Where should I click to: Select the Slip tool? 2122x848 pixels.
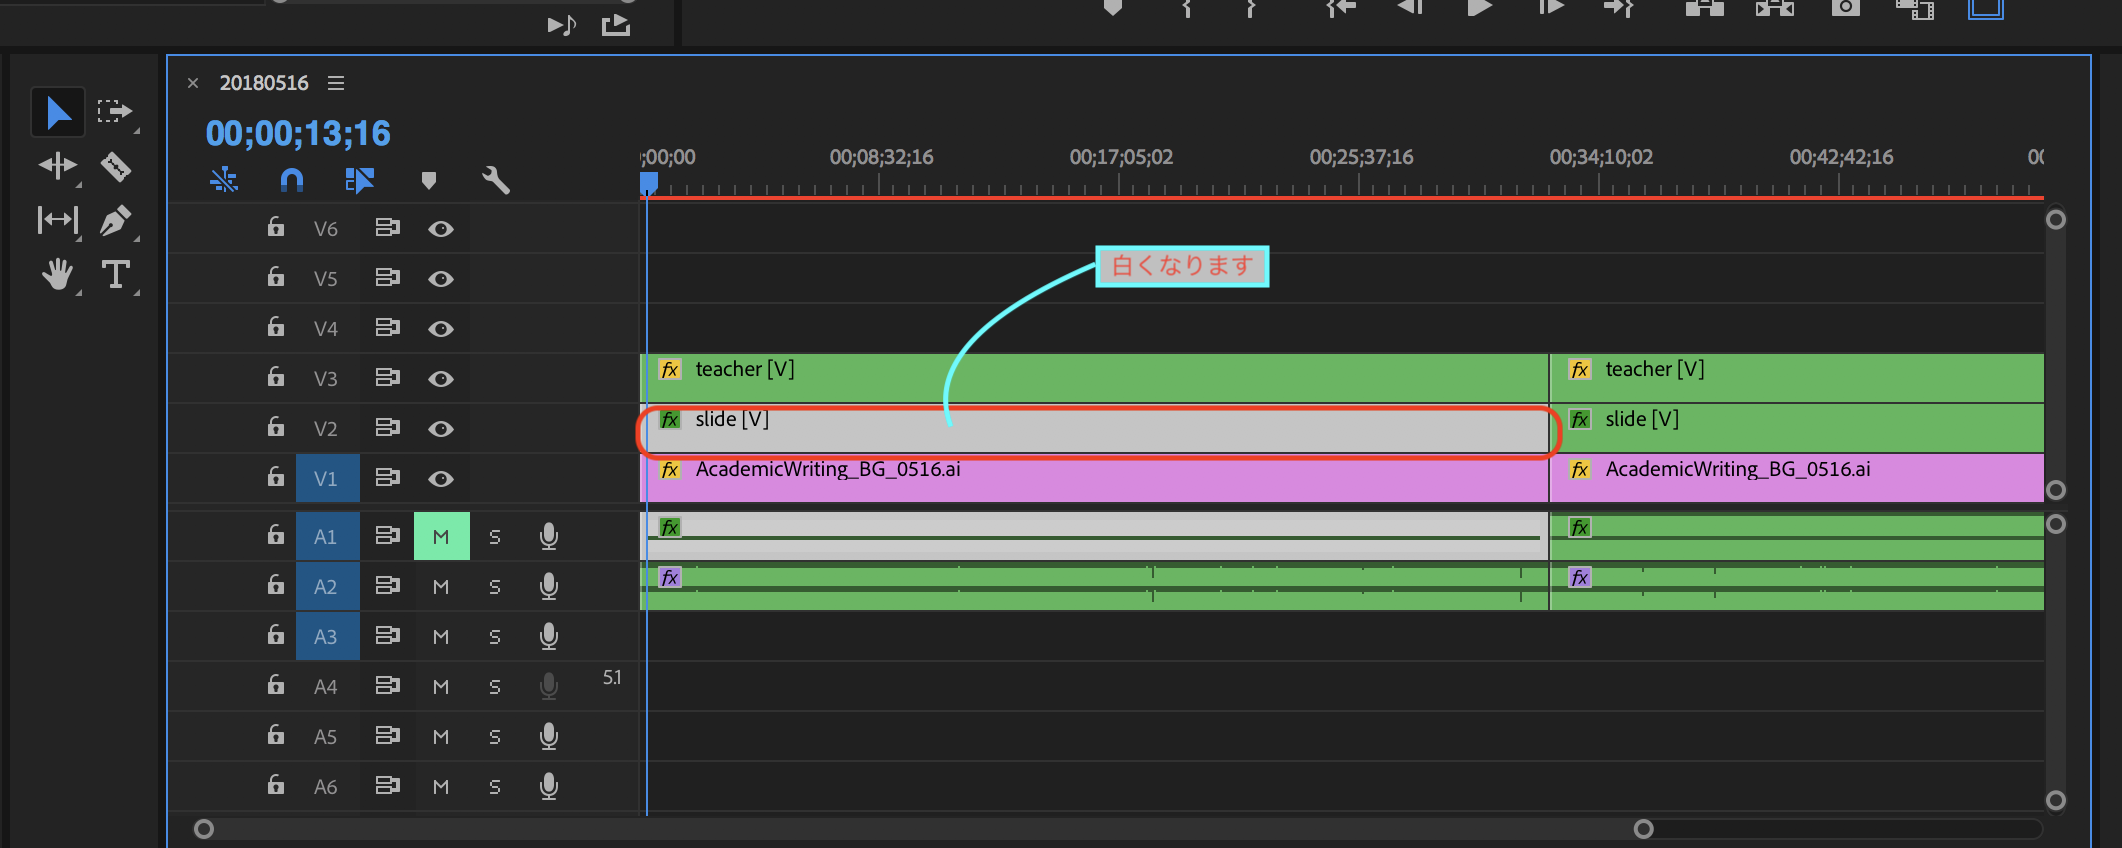pyautogui.click(x=58, y=219)
